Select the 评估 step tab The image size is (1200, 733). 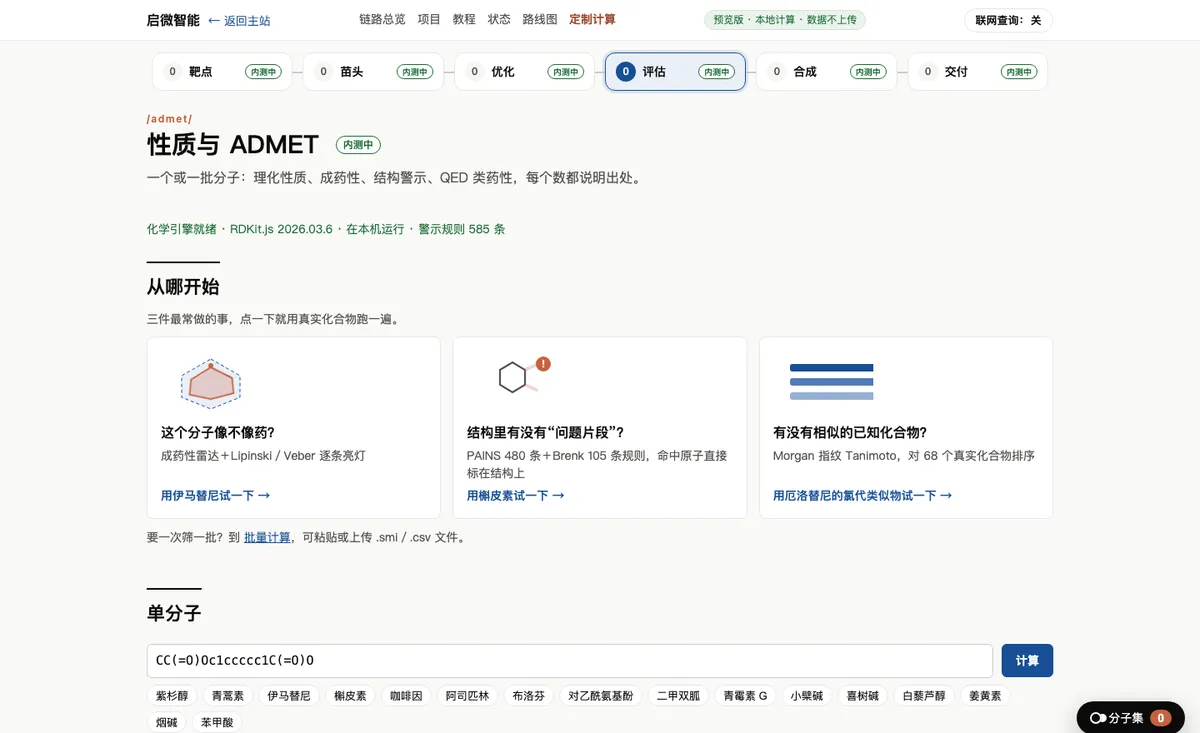tap(675, 72)
